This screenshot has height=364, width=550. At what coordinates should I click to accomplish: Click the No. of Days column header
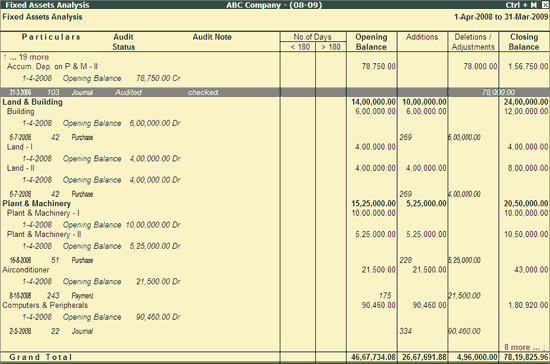coord(313,37)
